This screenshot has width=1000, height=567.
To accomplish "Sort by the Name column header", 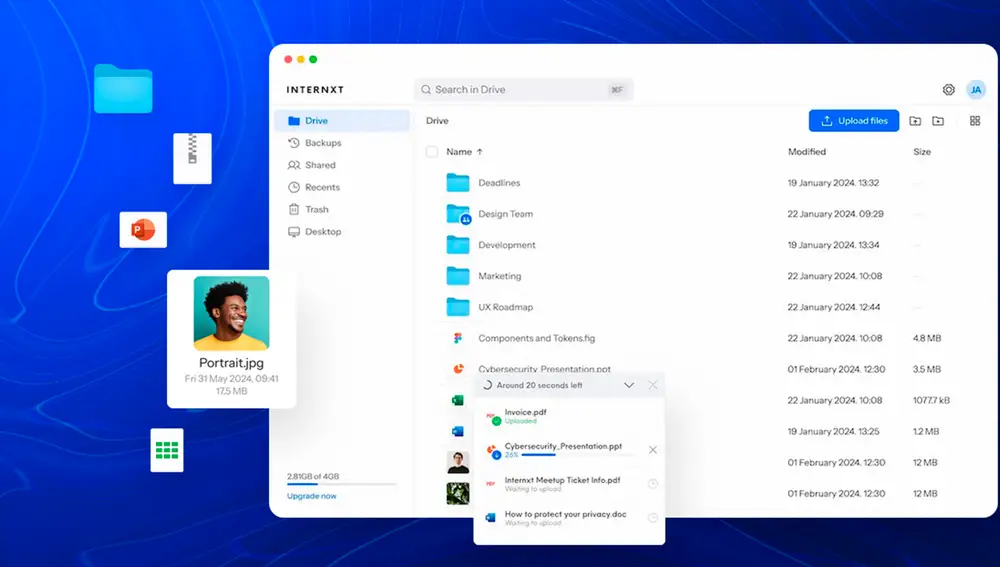I will (x=464, y=152).
